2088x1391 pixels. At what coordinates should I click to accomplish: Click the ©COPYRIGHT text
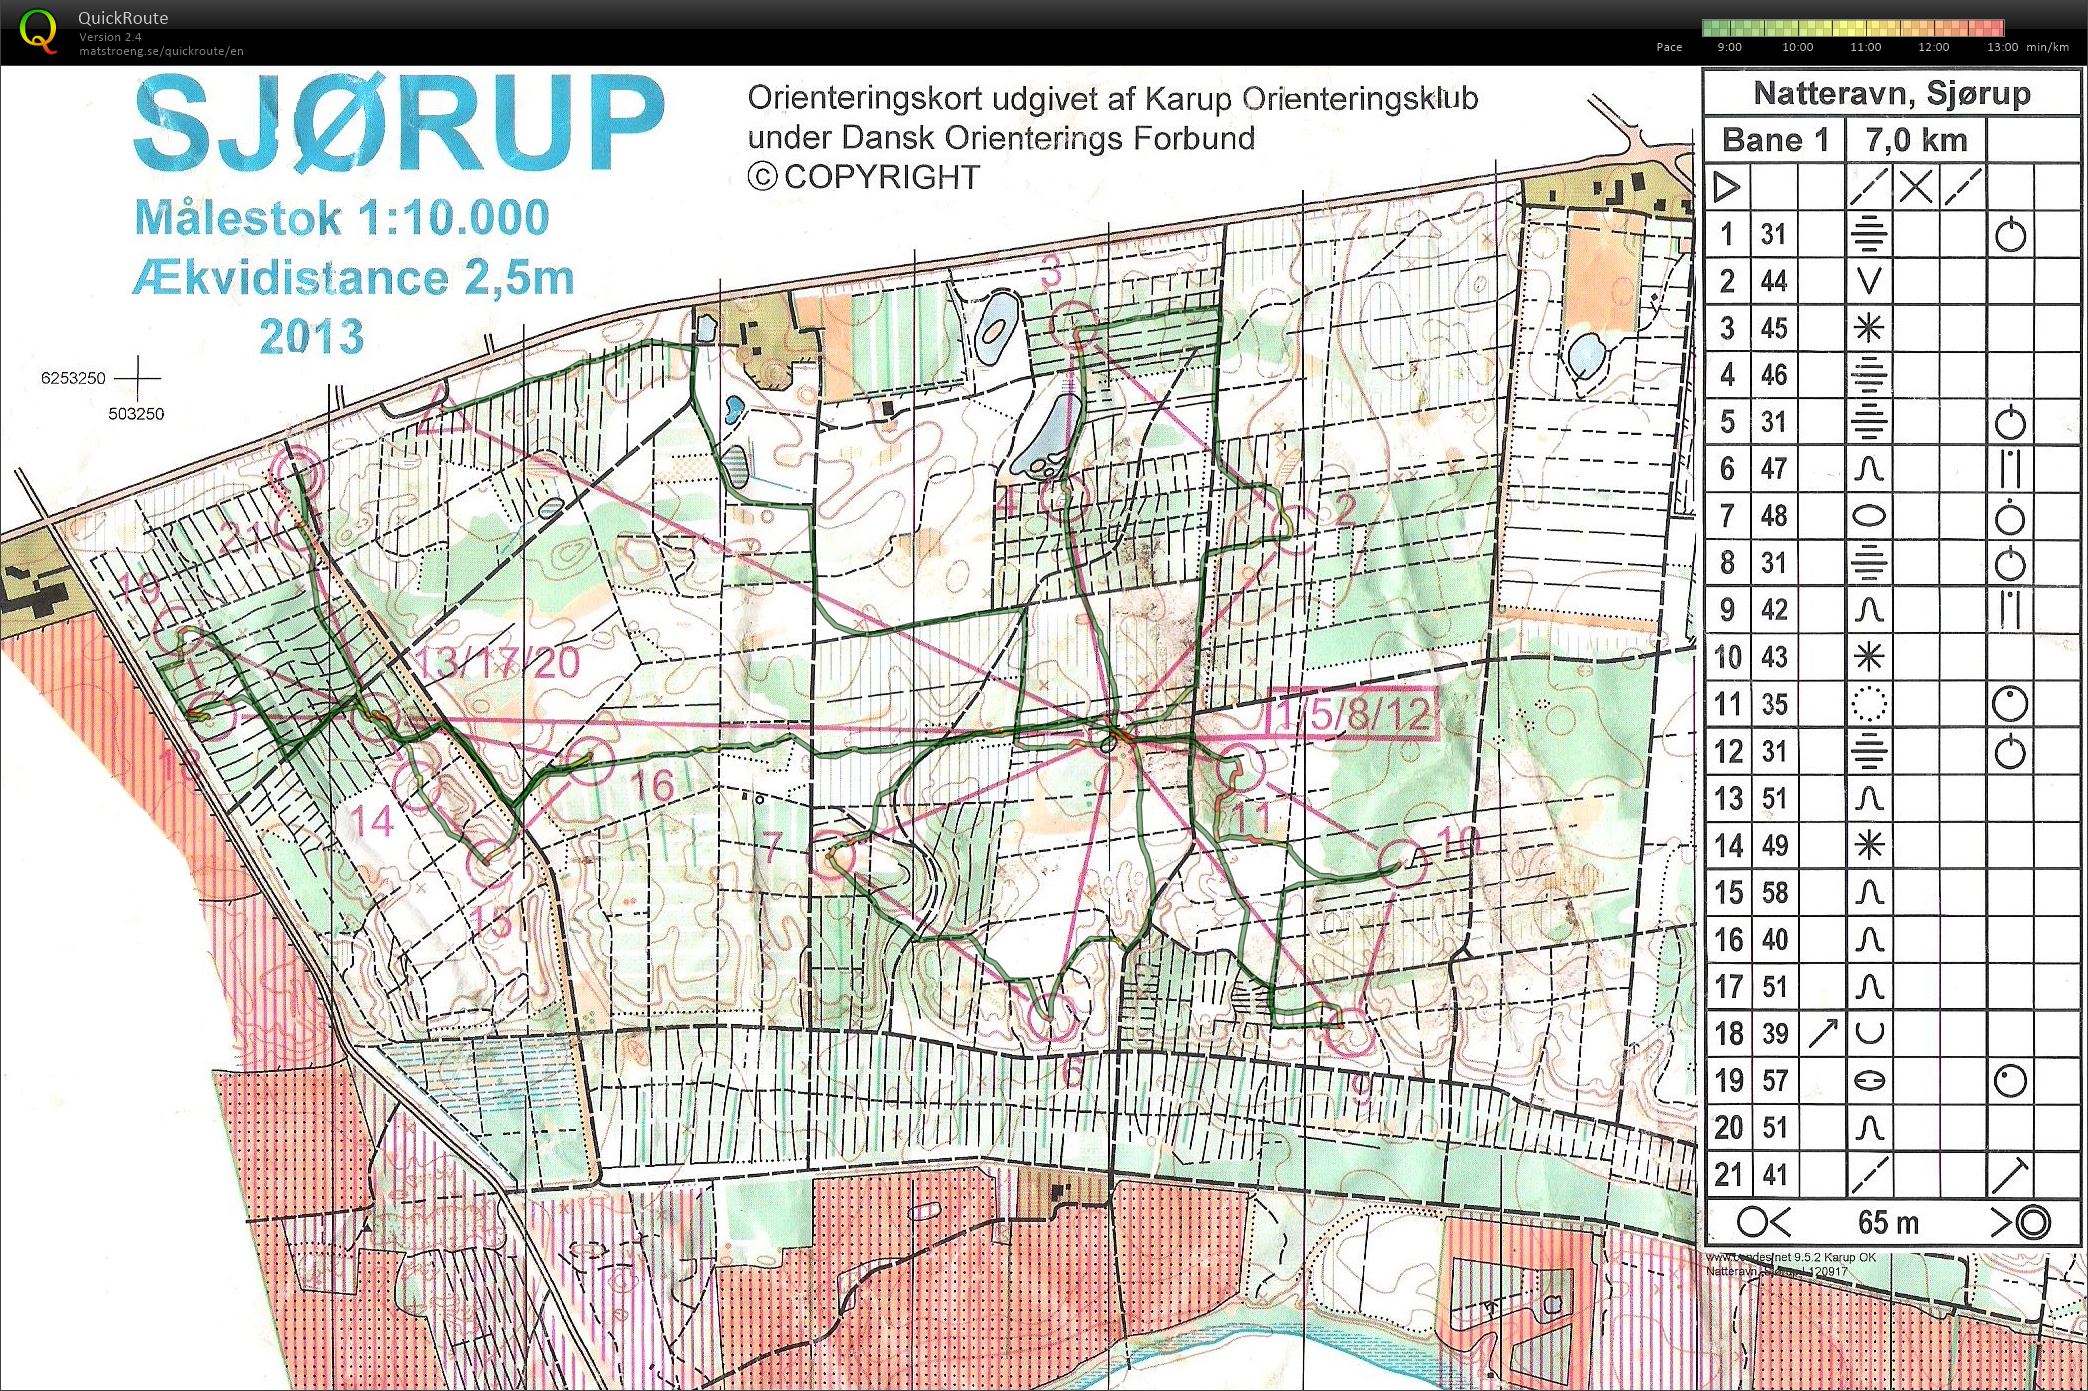tap(864, 177)
